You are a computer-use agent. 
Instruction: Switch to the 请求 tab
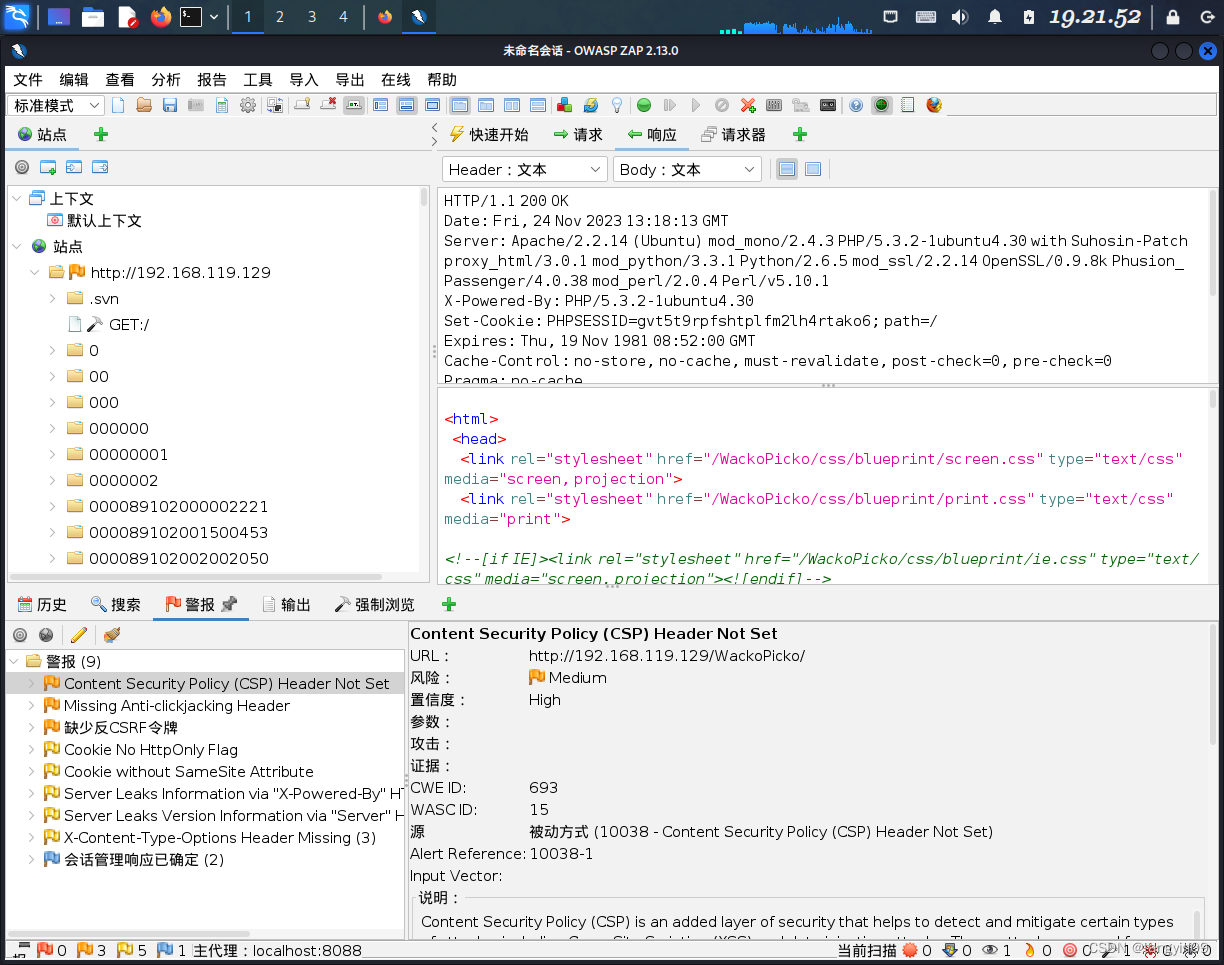[x=578, y=134]
